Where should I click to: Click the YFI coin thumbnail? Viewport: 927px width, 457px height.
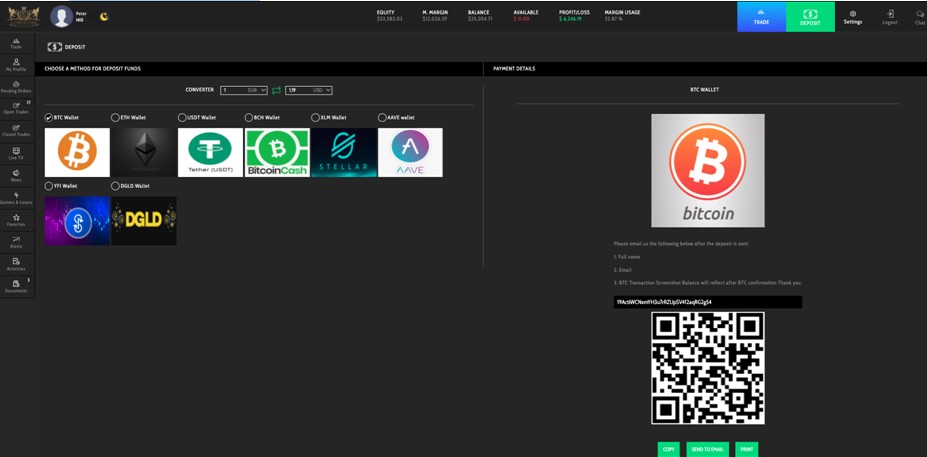tap(77, 221)
